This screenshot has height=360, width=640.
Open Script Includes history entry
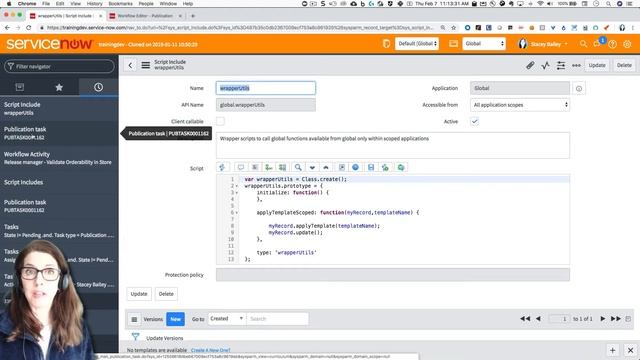point(59,182)
